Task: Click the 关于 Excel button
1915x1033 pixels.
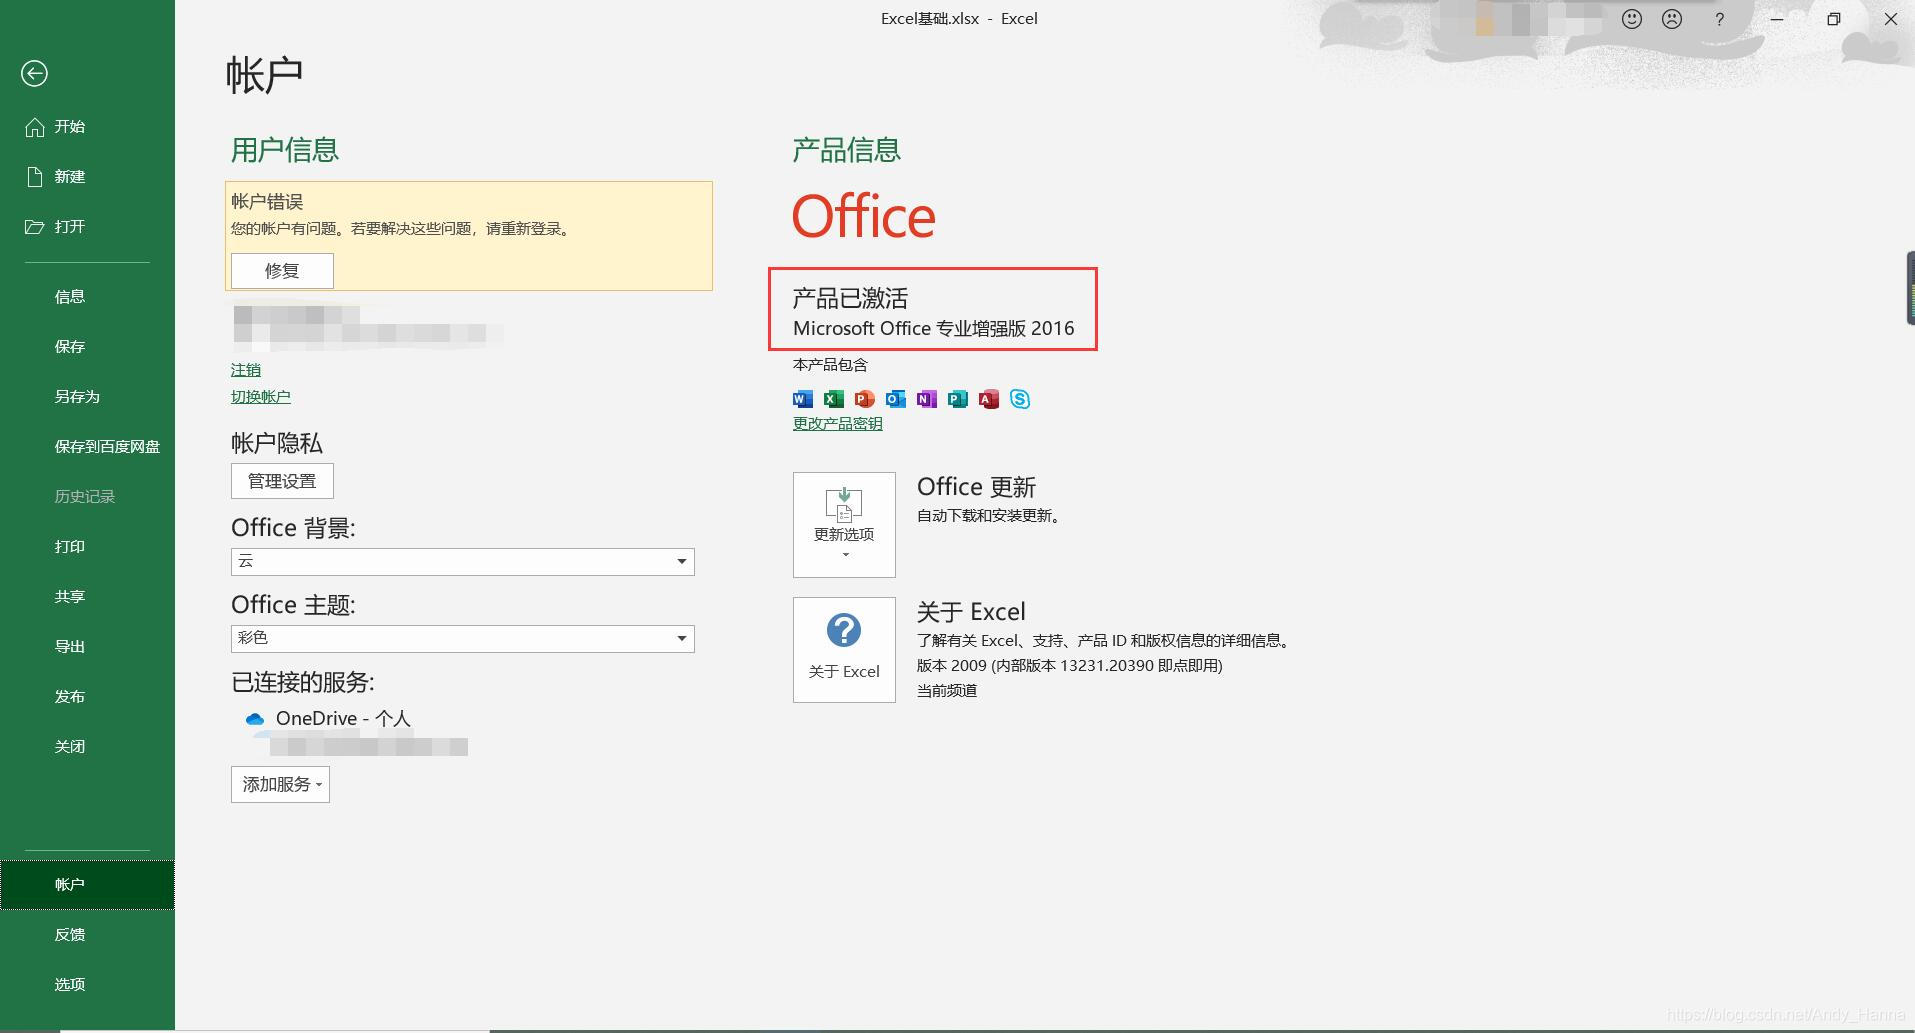Action: click(844, 650)
